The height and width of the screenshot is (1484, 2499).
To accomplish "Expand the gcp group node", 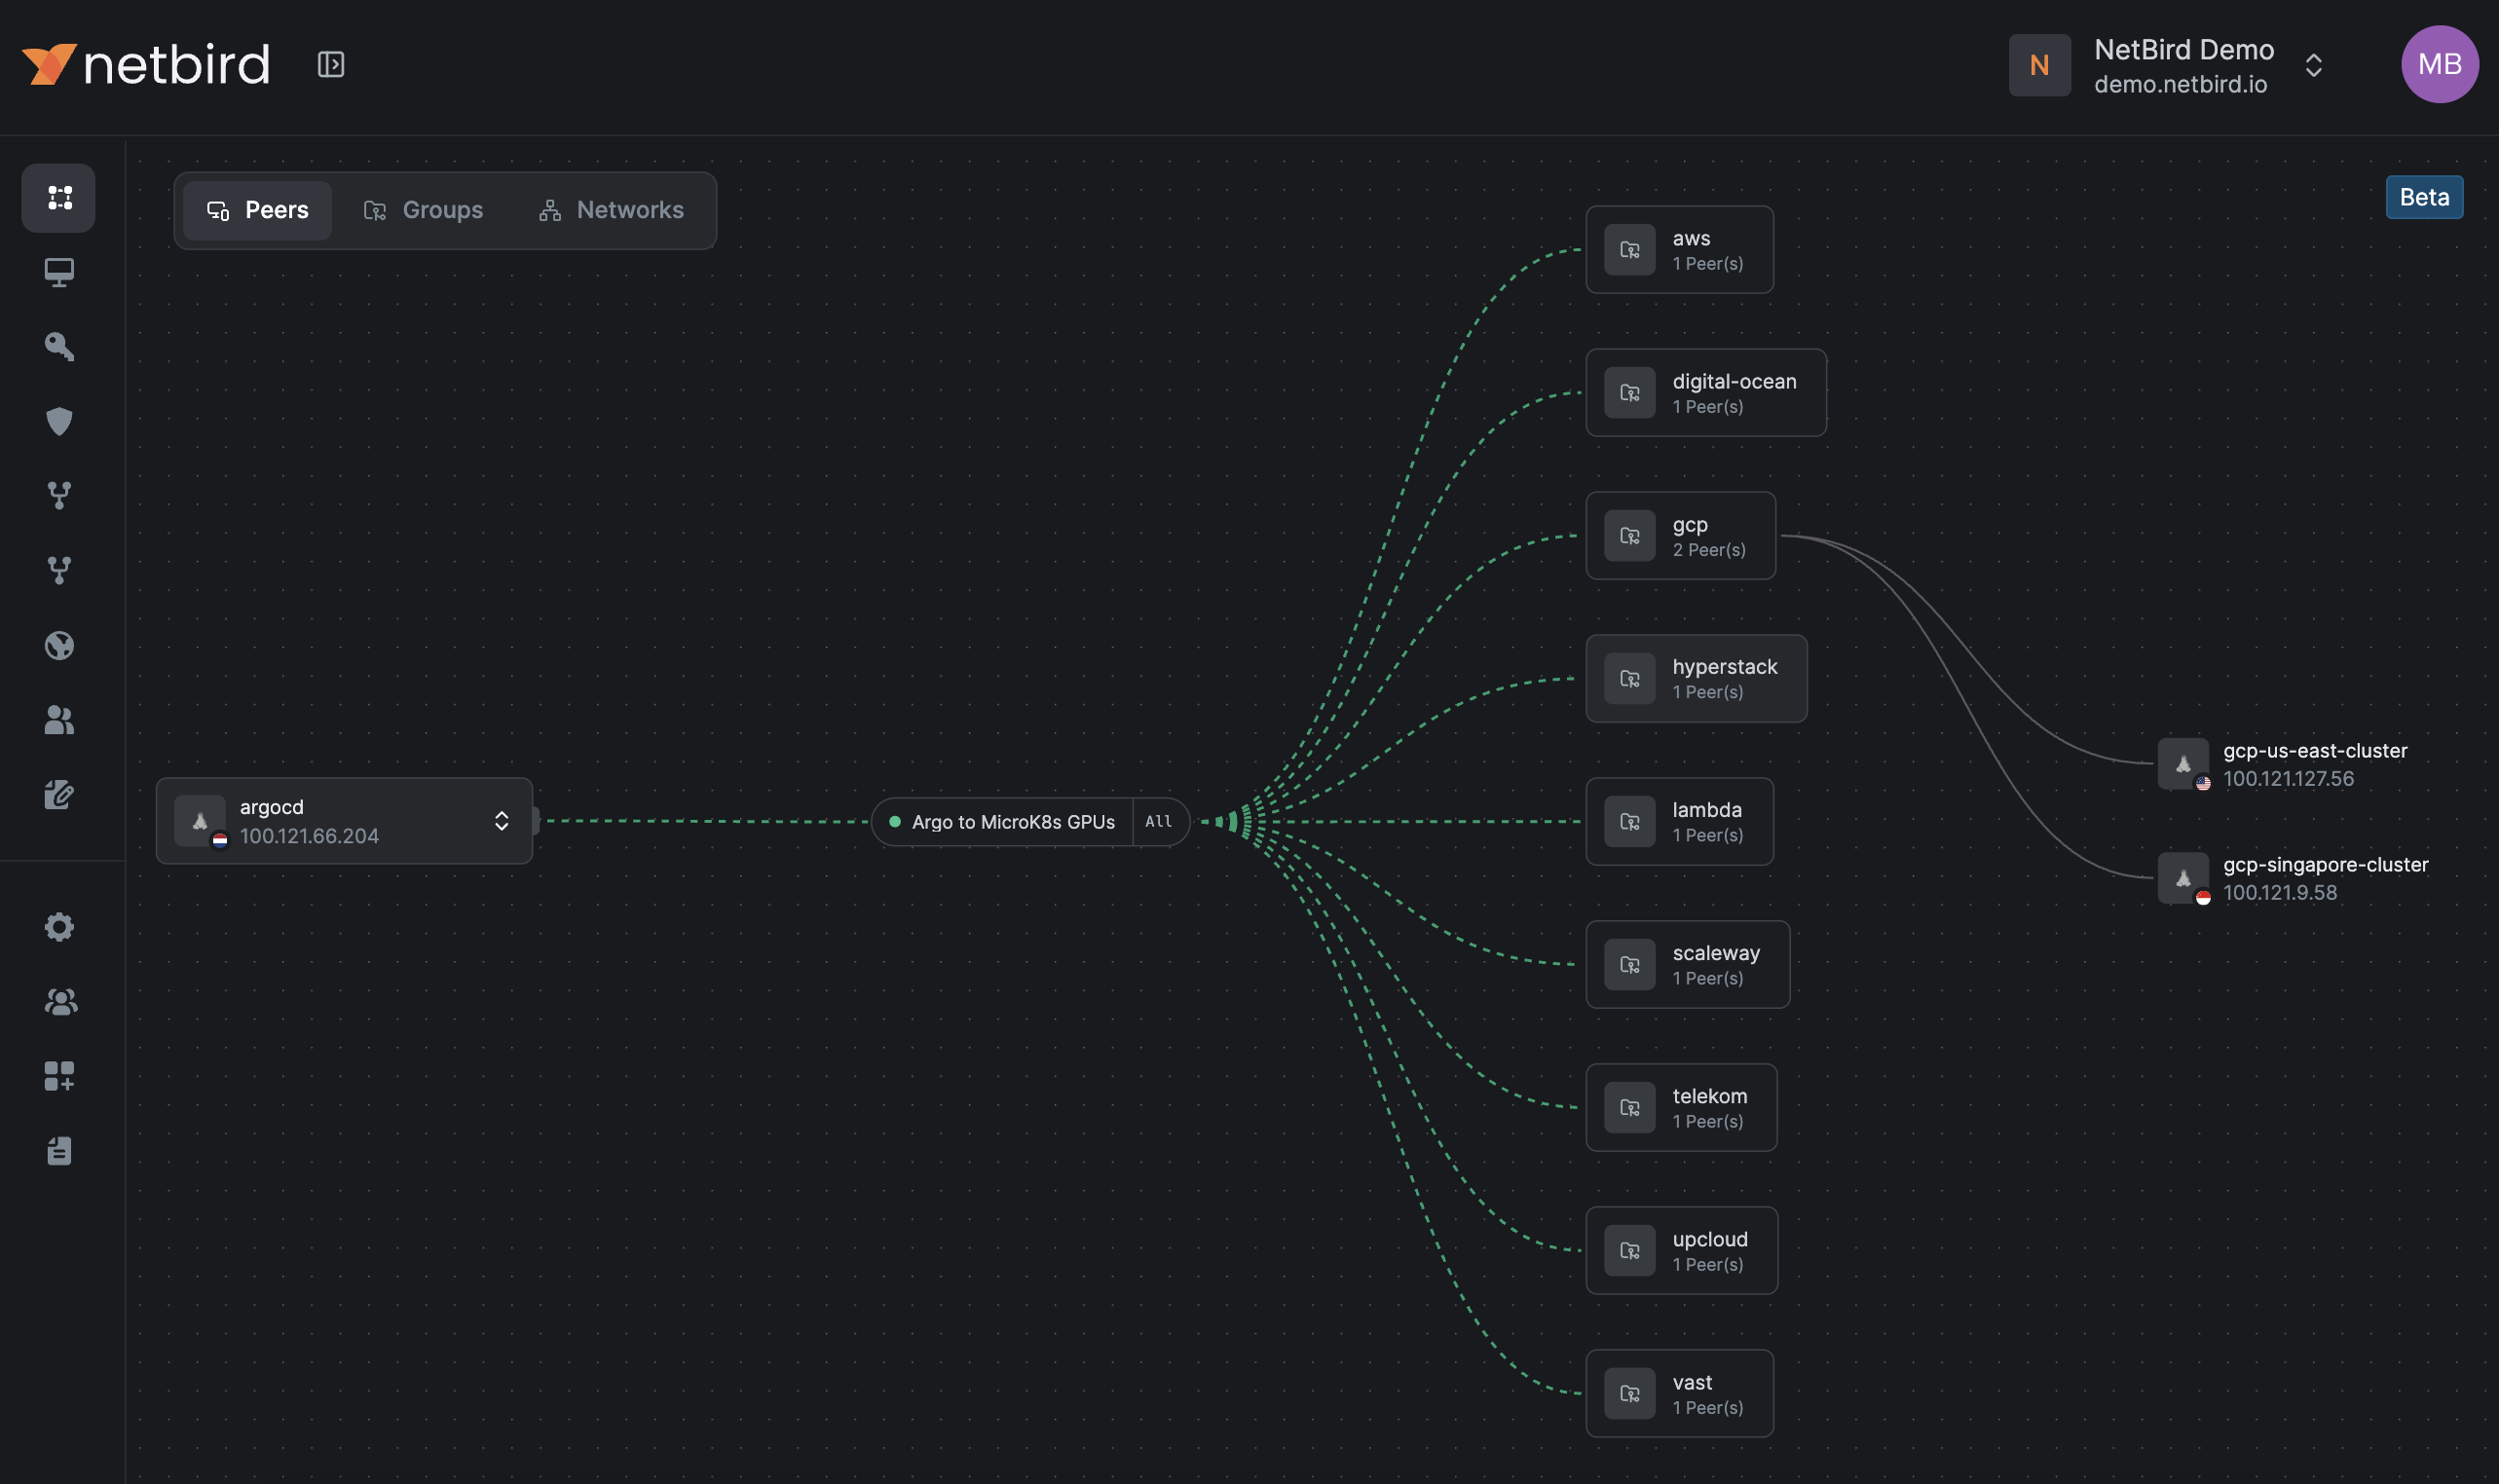I will click(x=1680, y=536).
